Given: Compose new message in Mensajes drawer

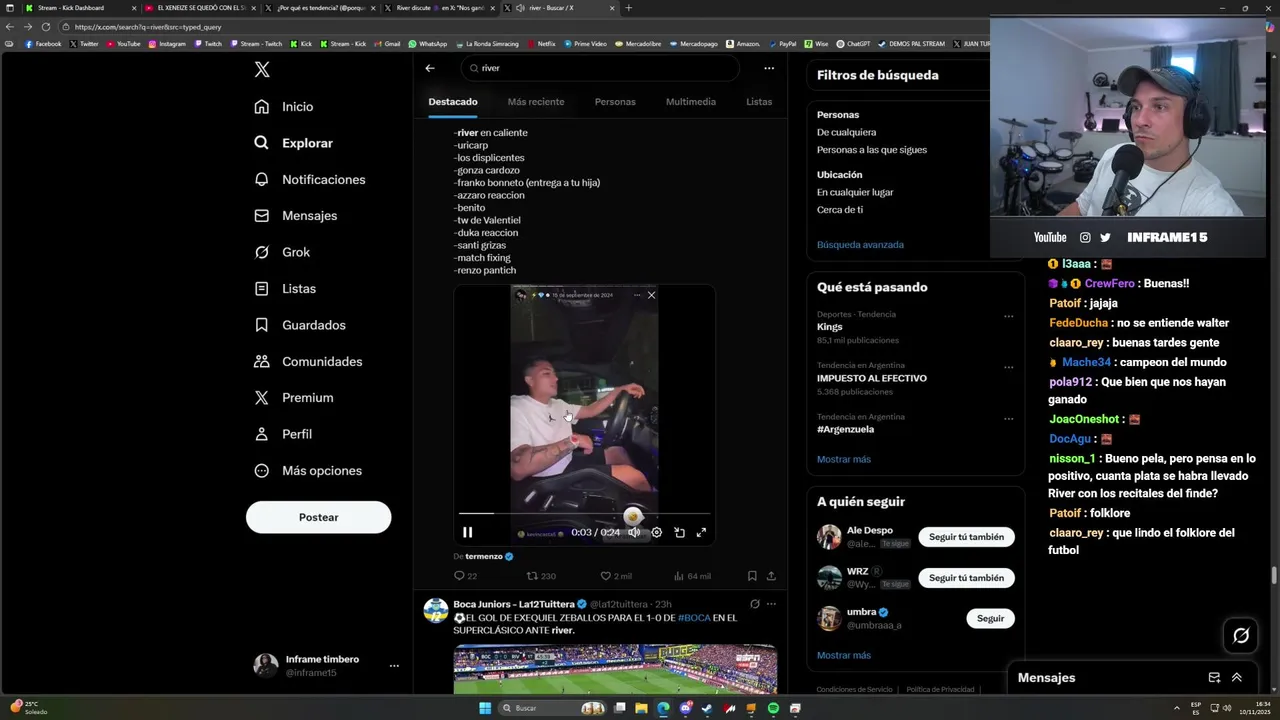Looking at the screenshot, I should click(1214, 678).
